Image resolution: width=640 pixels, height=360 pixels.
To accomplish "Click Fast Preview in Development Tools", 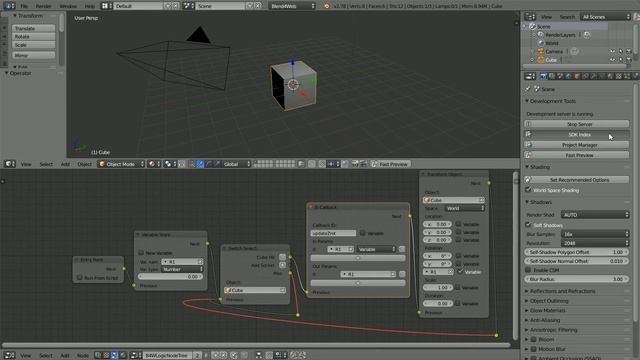I will pos(577,155).
